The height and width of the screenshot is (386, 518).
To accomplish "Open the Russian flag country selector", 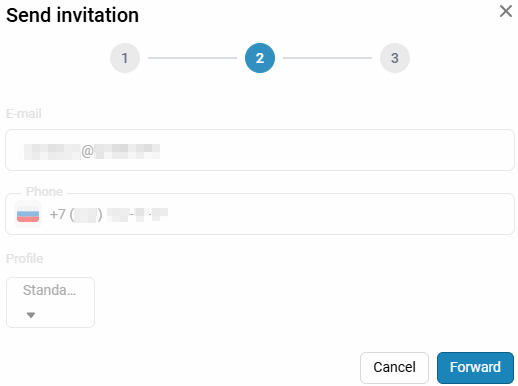I will [x=28, y=214].
